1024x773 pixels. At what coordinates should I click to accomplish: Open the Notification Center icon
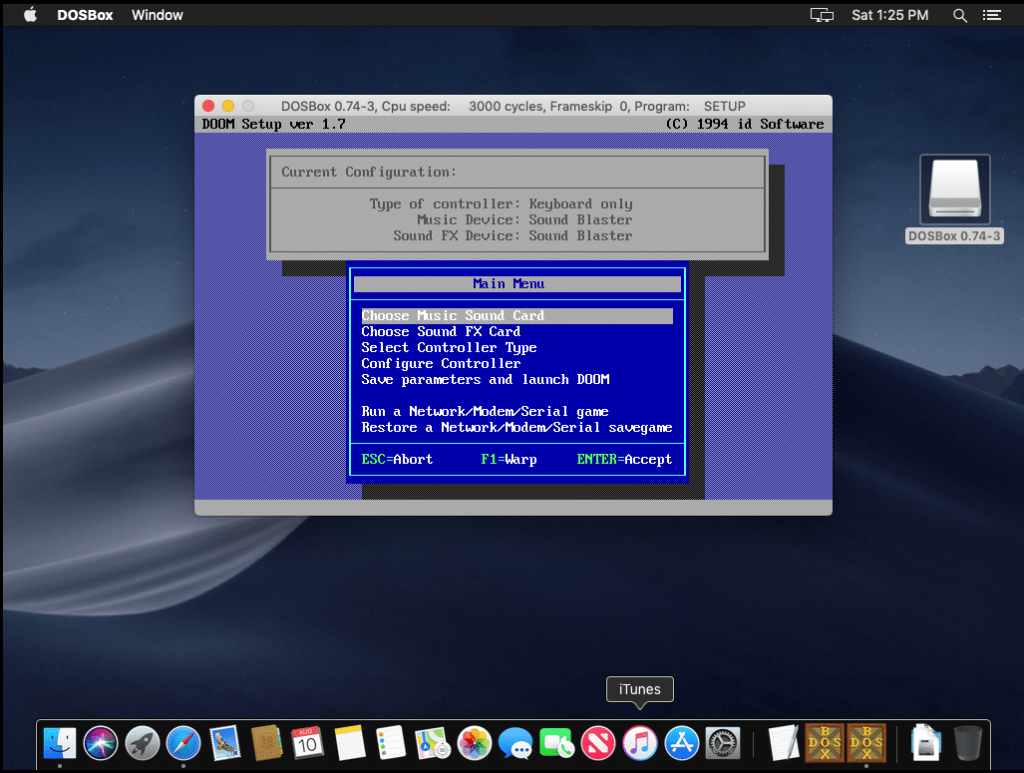(x=992, y=14)
